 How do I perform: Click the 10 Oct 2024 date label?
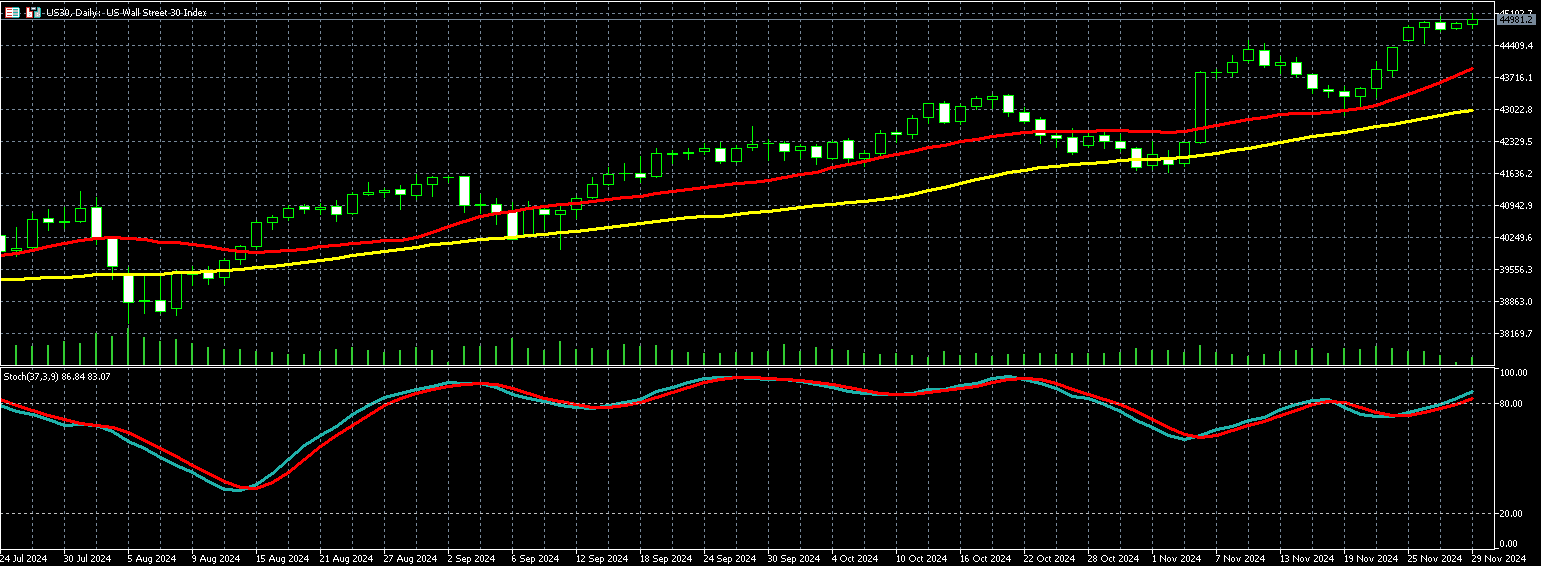921,558
